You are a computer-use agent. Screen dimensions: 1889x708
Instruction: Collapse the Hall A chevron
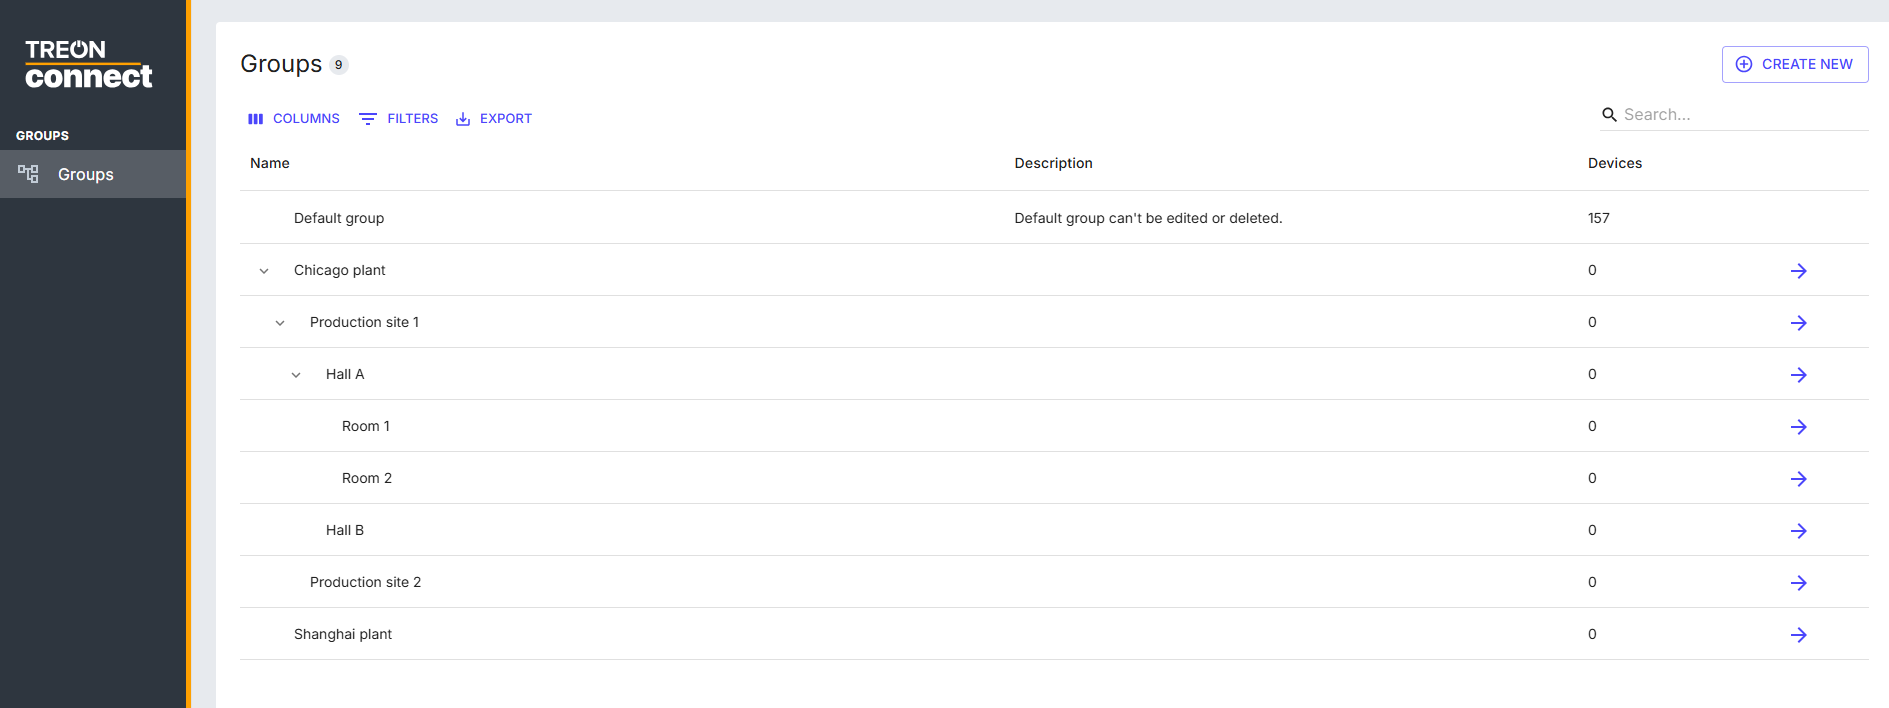point(296,375)
